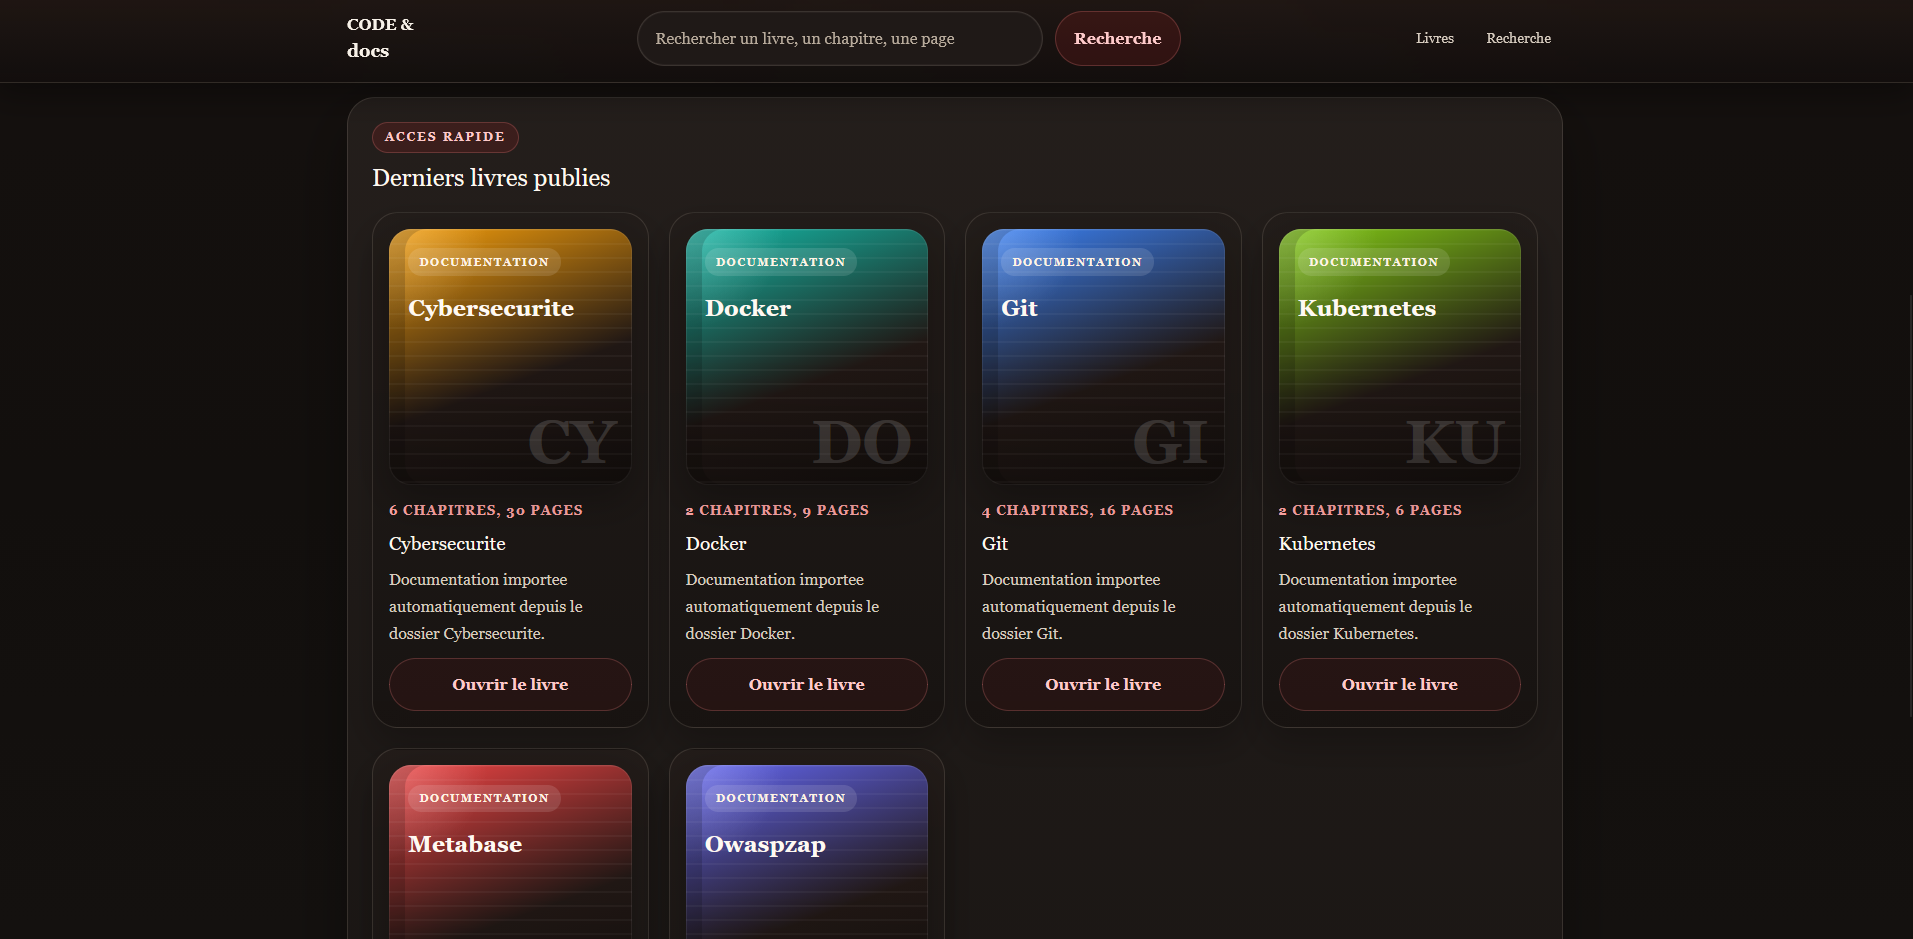This screenshot has height=939, width=1913.
Task: Click the DOCUMENTATION tag on Git cover
Action: click(1077, 262)
